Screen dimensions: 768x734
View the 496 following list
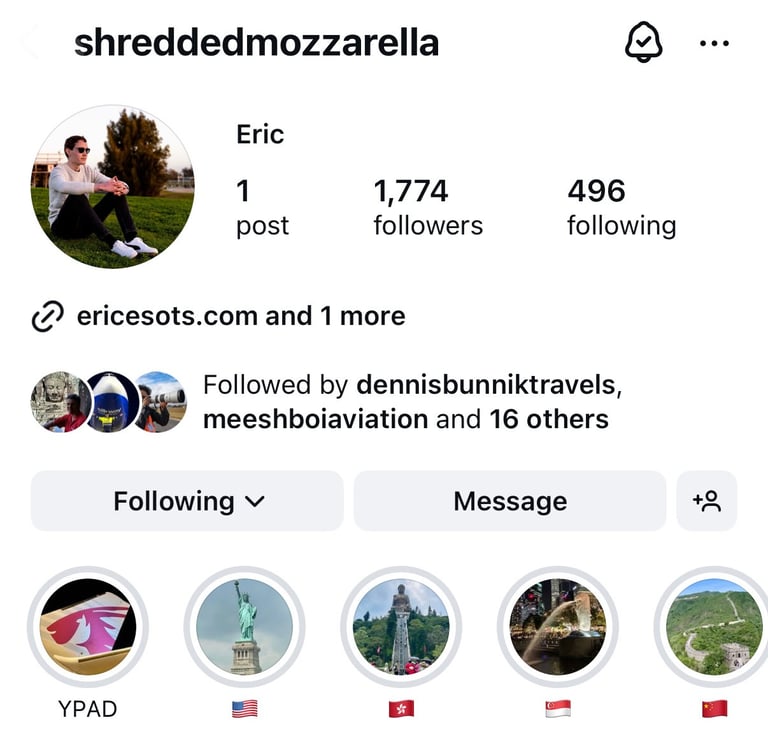[x=622, y=208]
